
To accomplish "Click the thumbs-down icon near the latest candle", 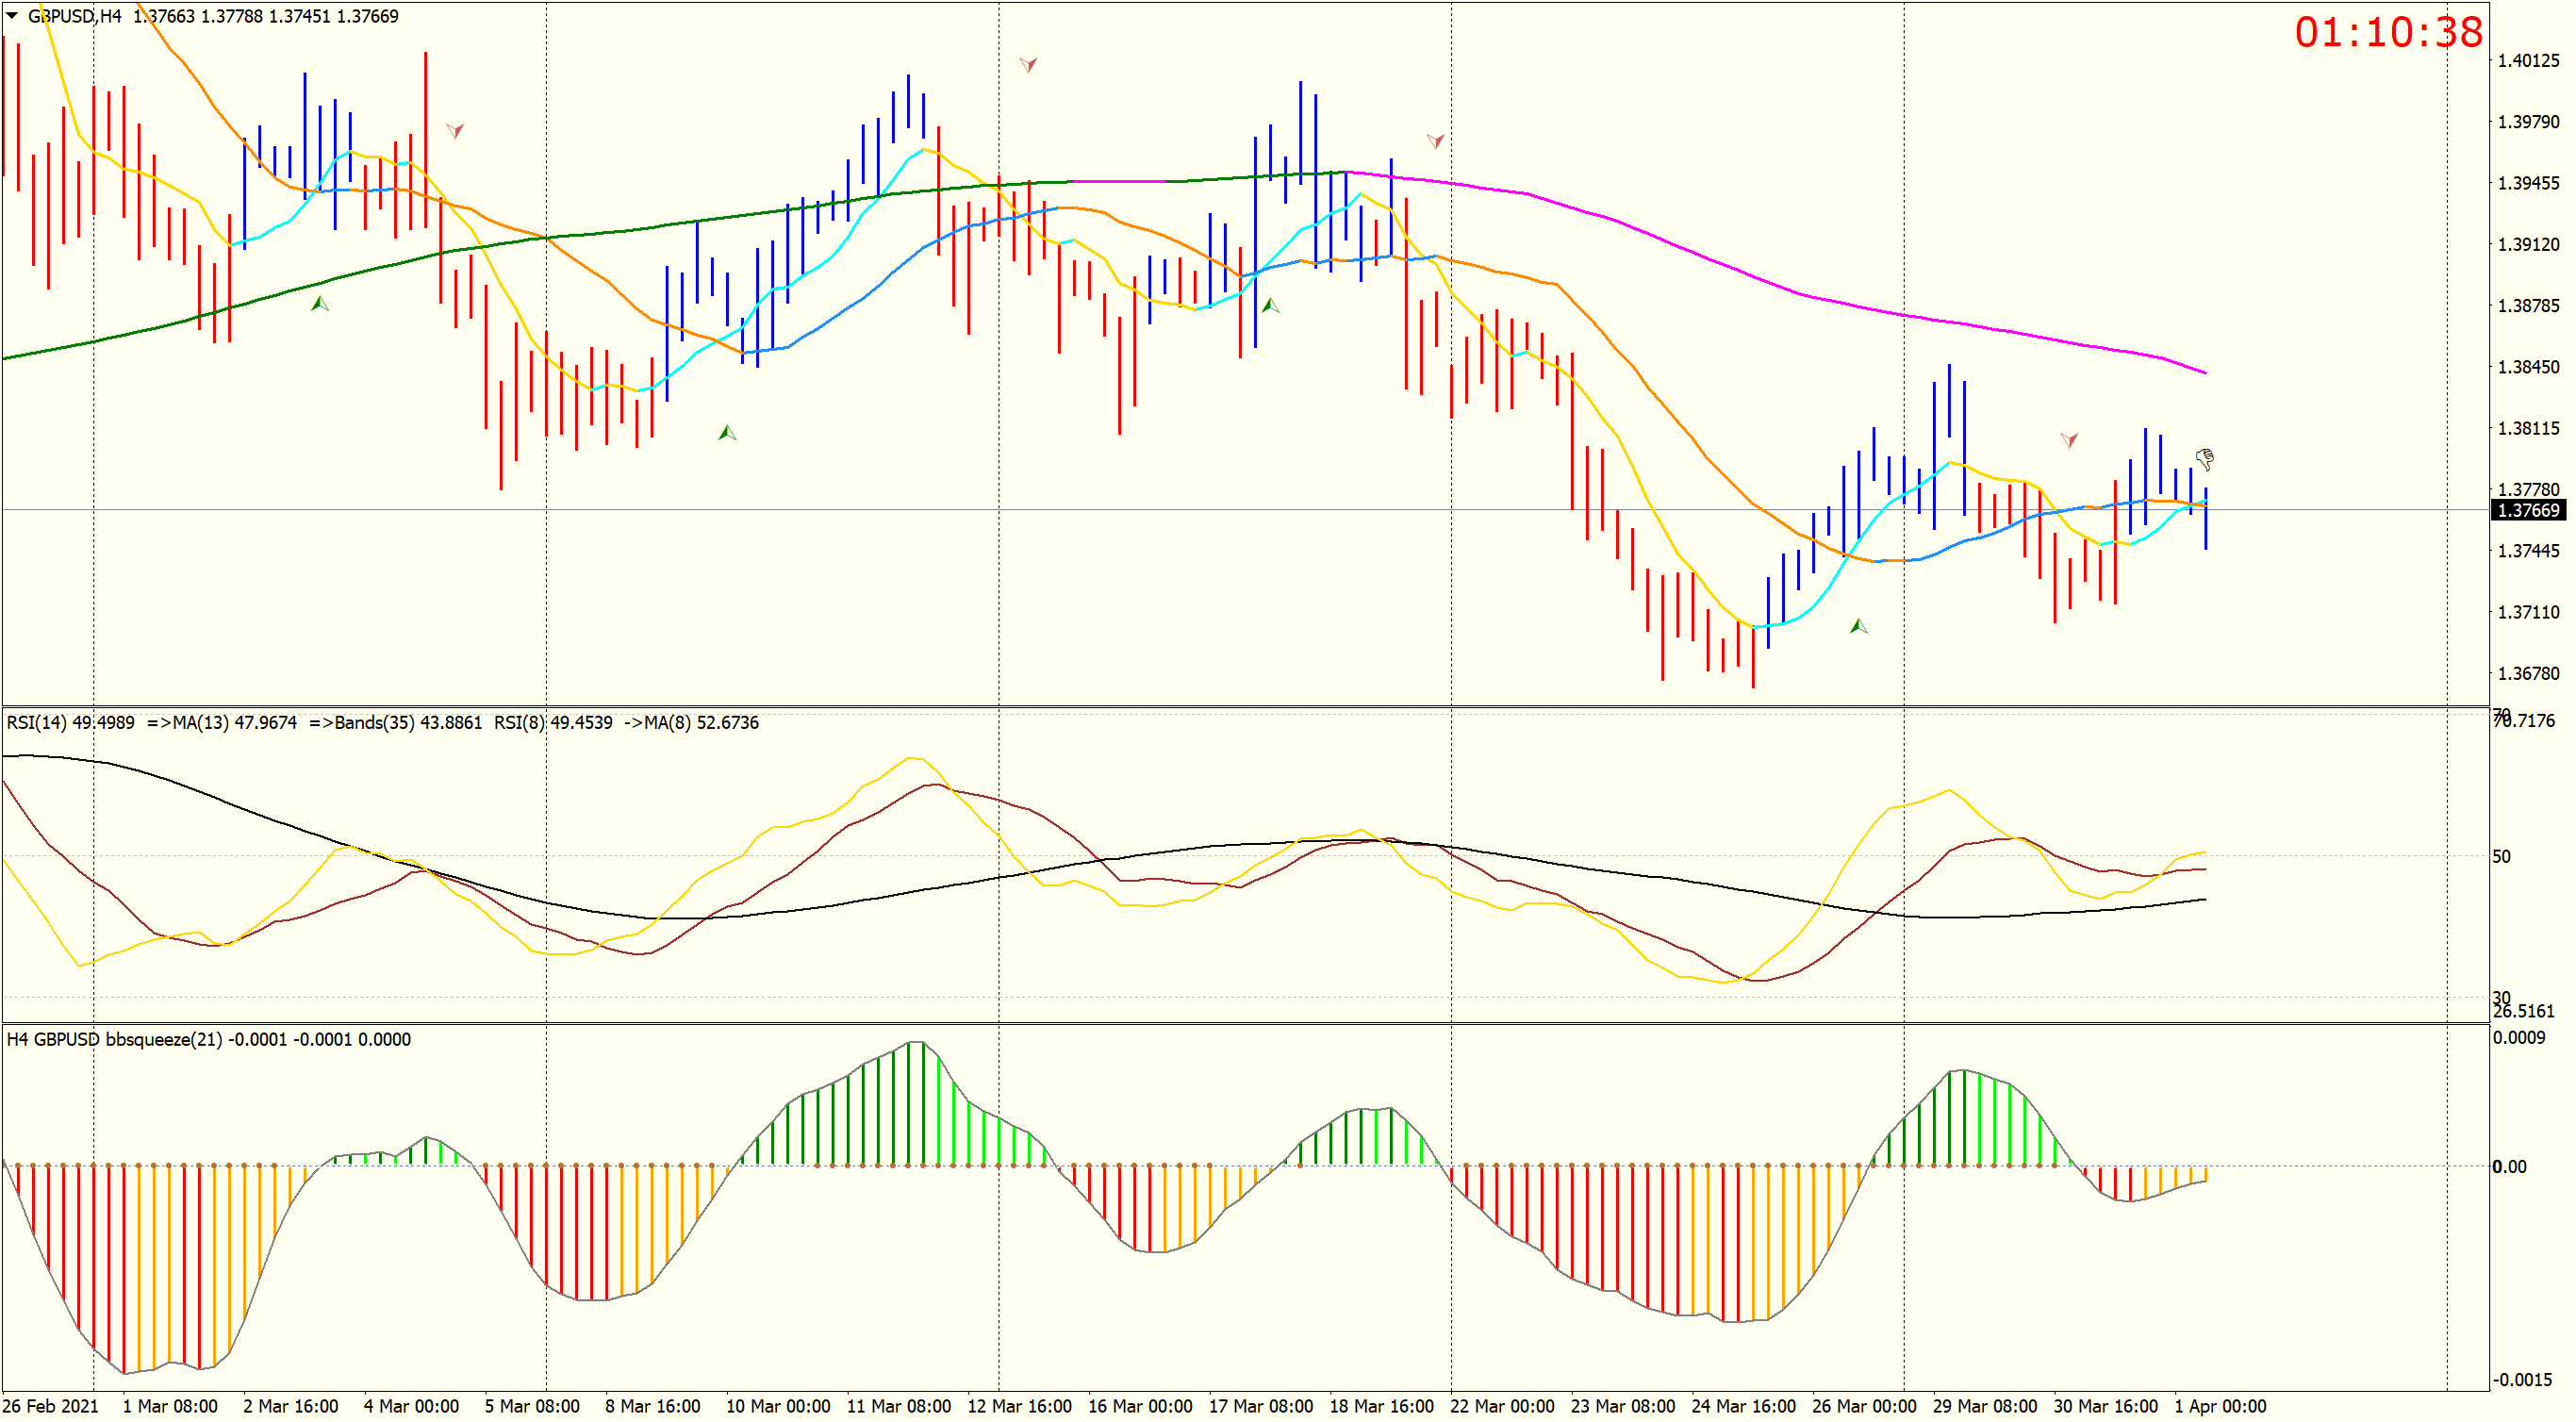I will (x=2204, y=459).
